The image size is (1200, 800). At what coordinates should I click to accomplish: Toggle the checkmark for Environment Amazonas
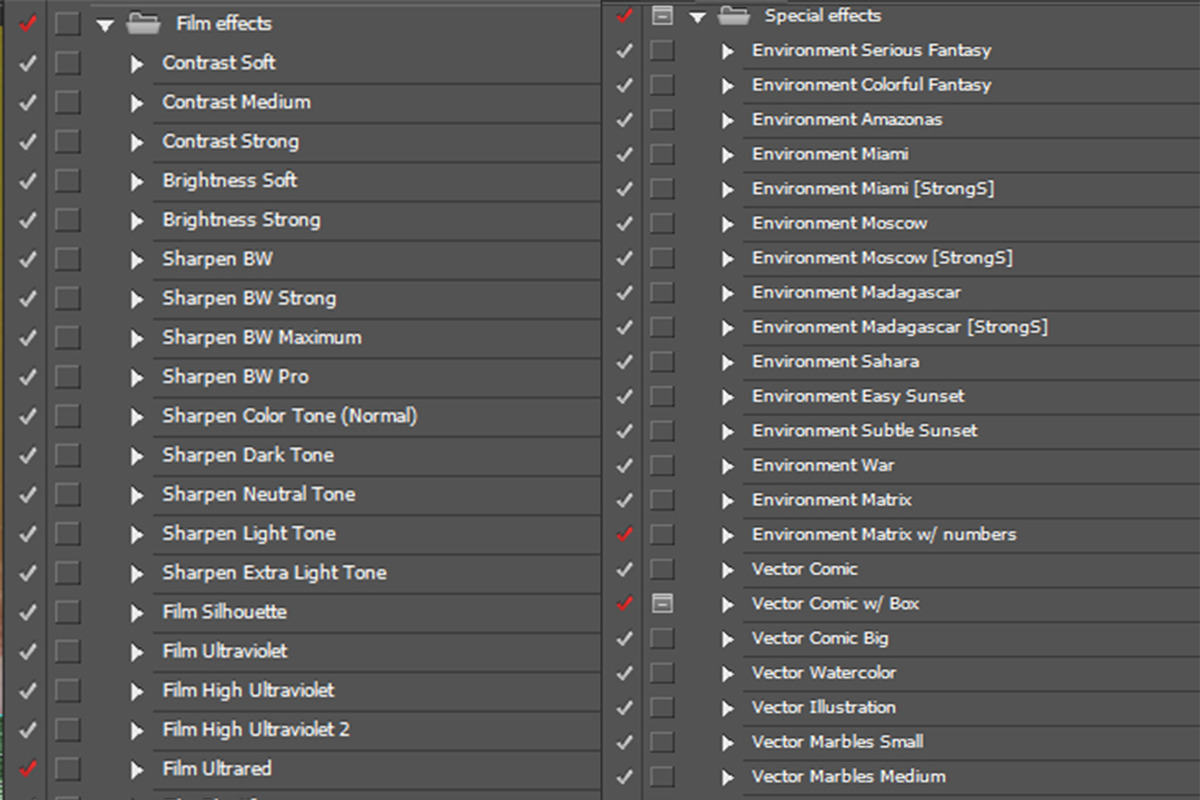[625, 120]
